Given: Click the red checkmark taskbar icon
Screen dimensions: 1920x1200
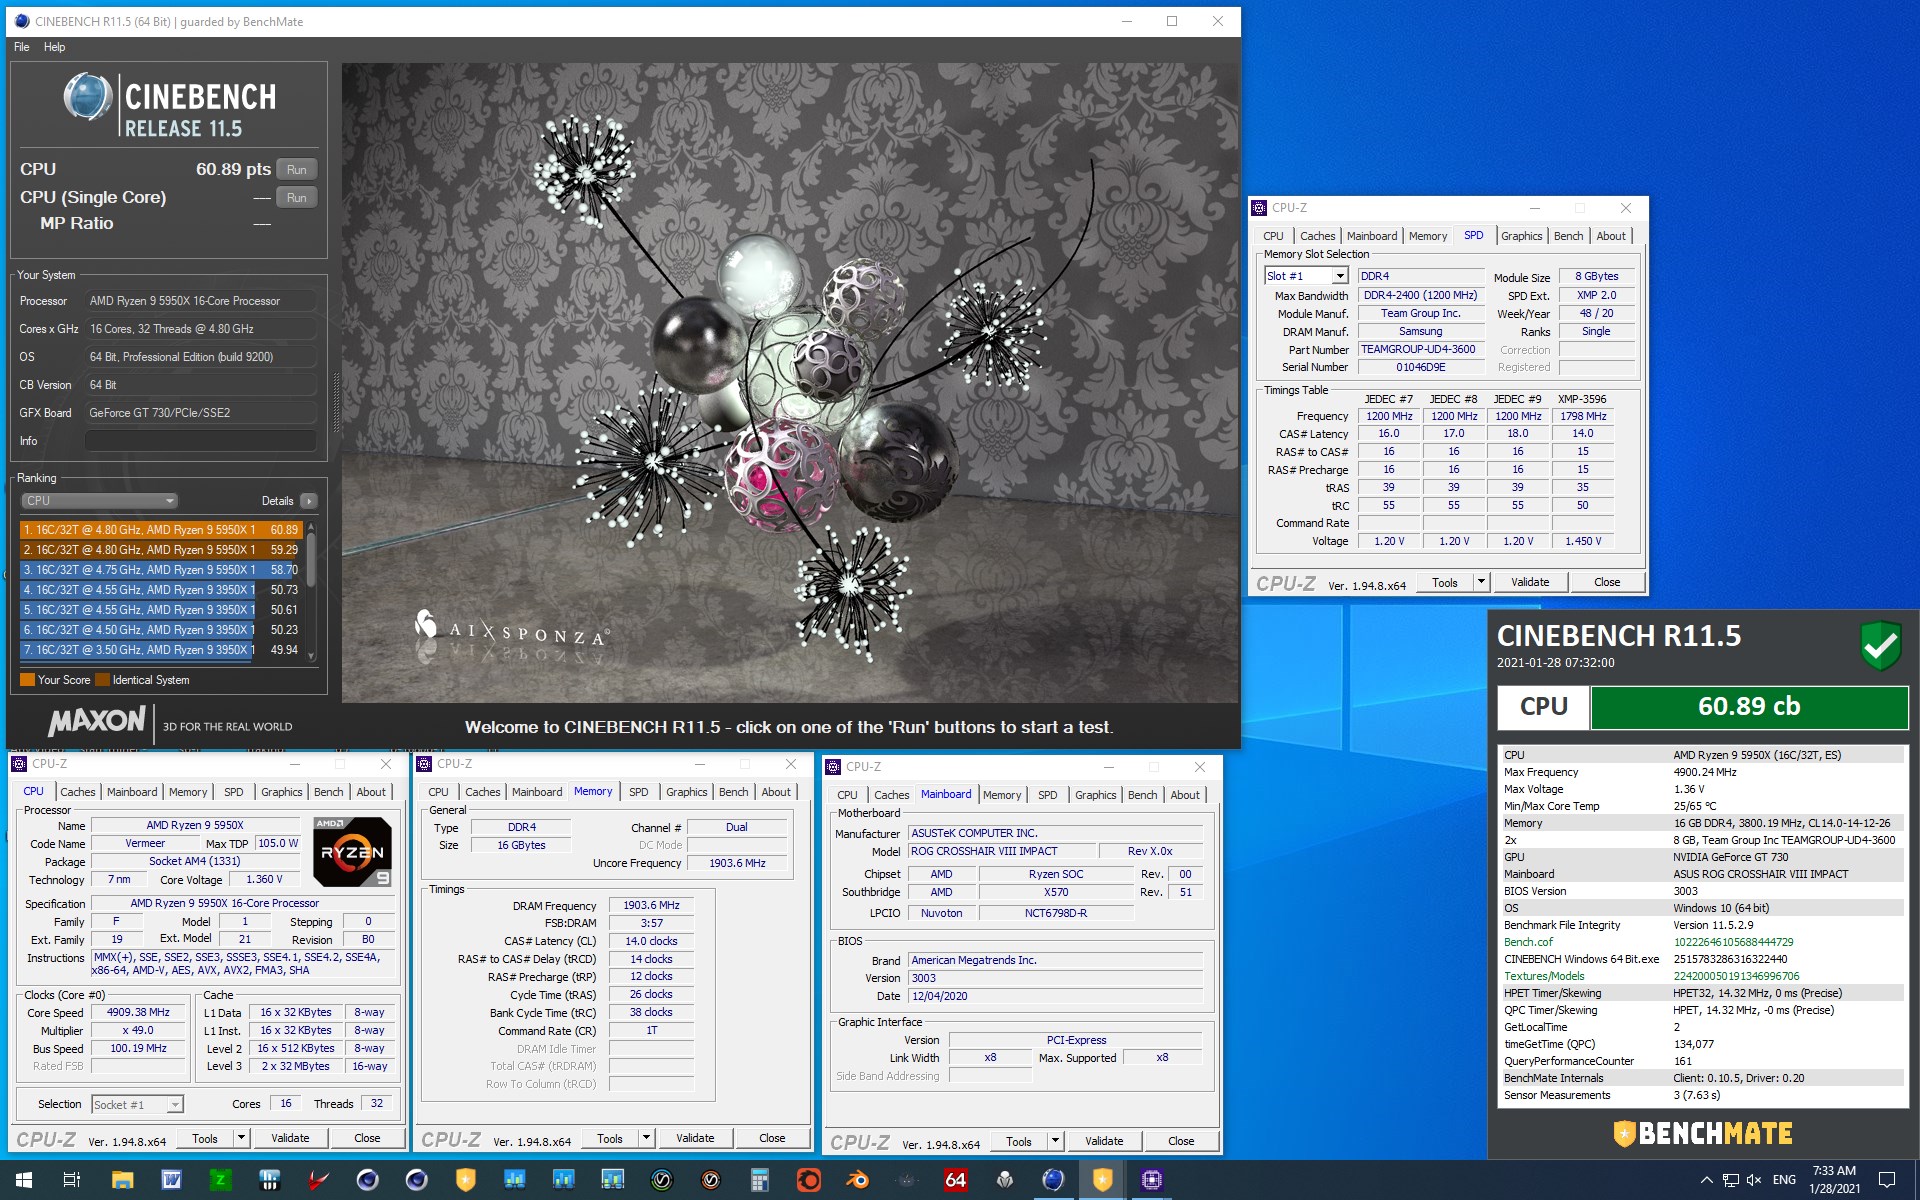Looking at the screenshot, I should (318, 1180).
